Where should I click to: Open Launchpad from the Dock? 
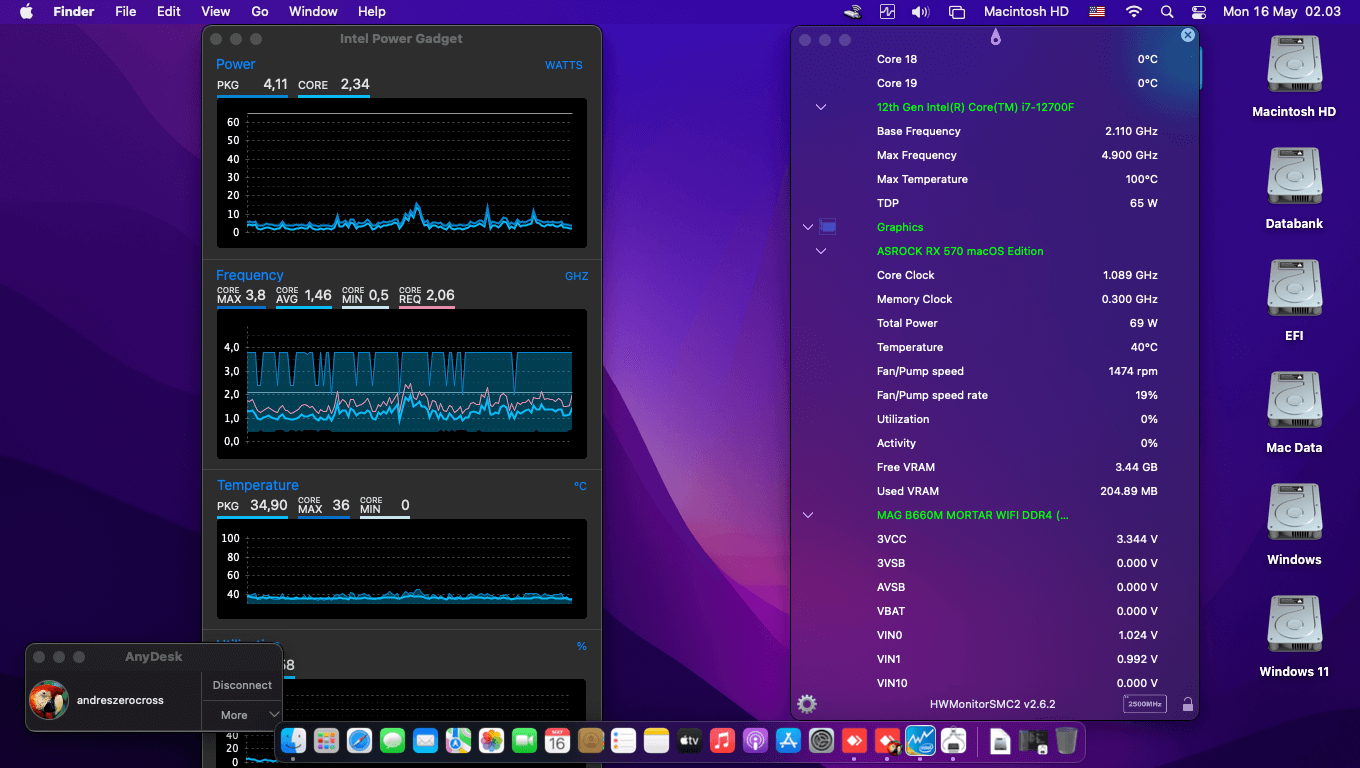[x=326, y=741]
